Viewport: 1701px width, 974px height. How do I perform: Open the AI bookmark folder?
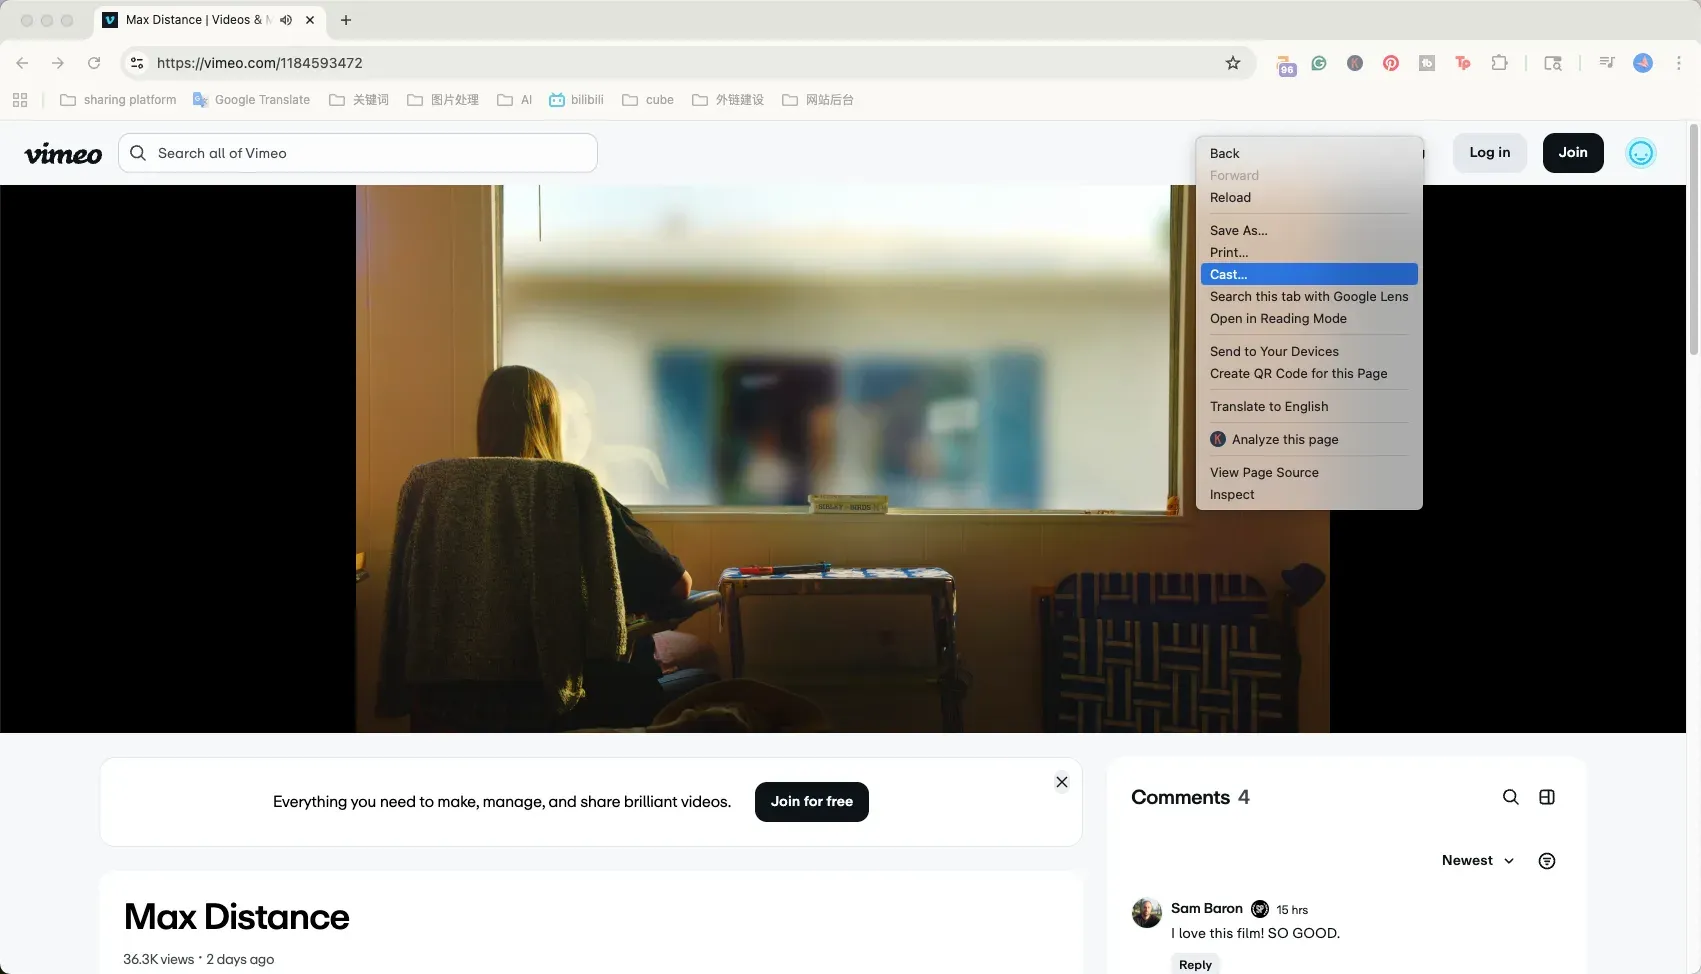click(515, 100)
